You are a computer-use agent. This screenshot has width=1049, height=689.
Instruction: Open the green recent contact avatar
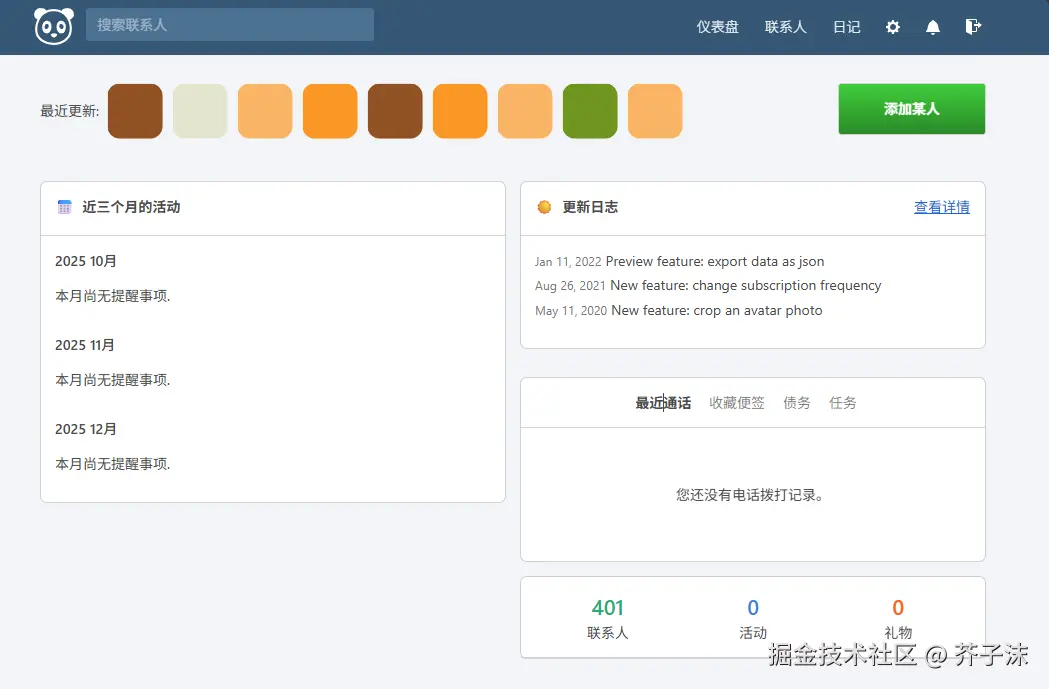point(590,111)
